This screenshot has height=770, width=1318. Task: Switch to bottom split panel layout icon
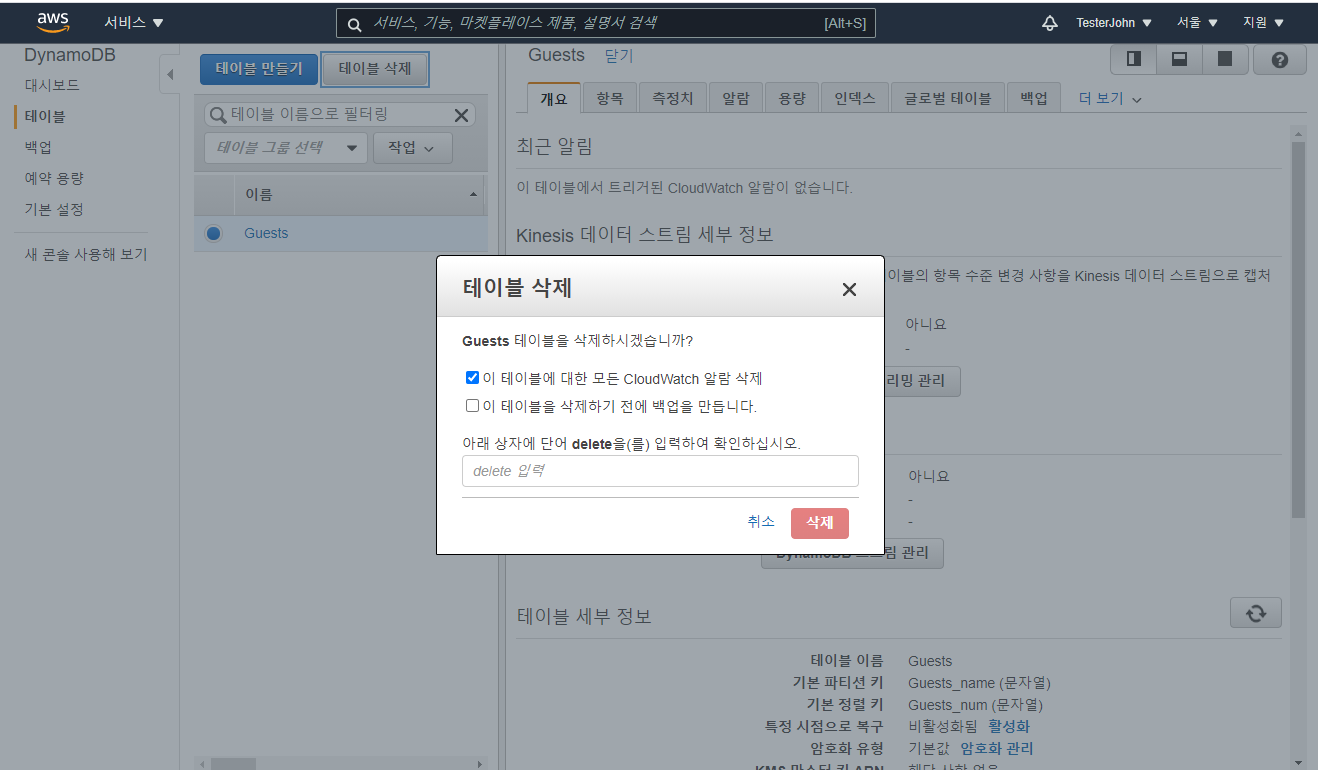click(x=1179, y=59)
